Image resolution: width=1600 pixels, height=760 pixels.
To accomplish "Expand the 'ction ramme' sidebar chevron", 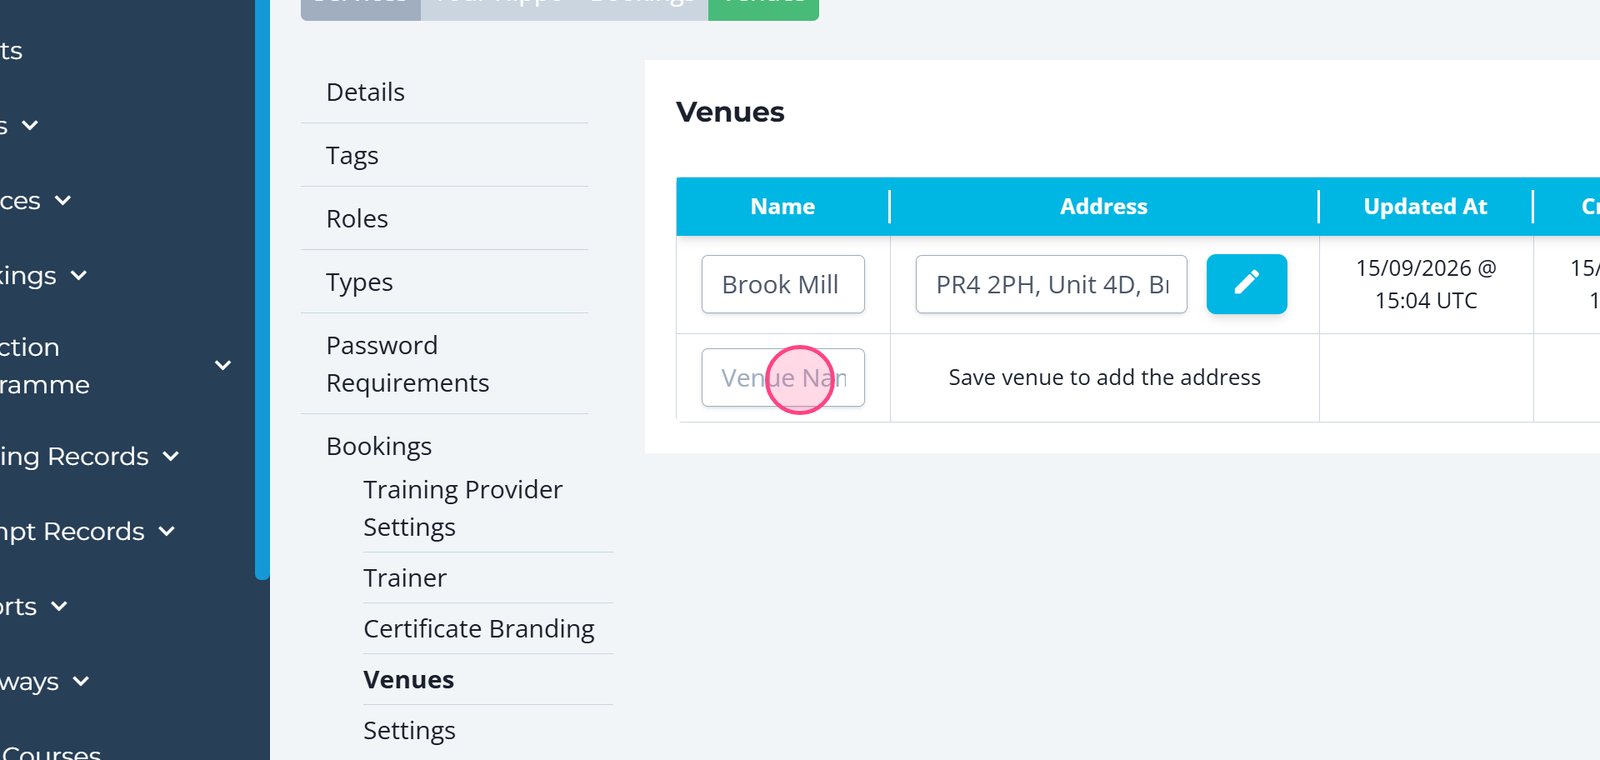I will 223,365.
